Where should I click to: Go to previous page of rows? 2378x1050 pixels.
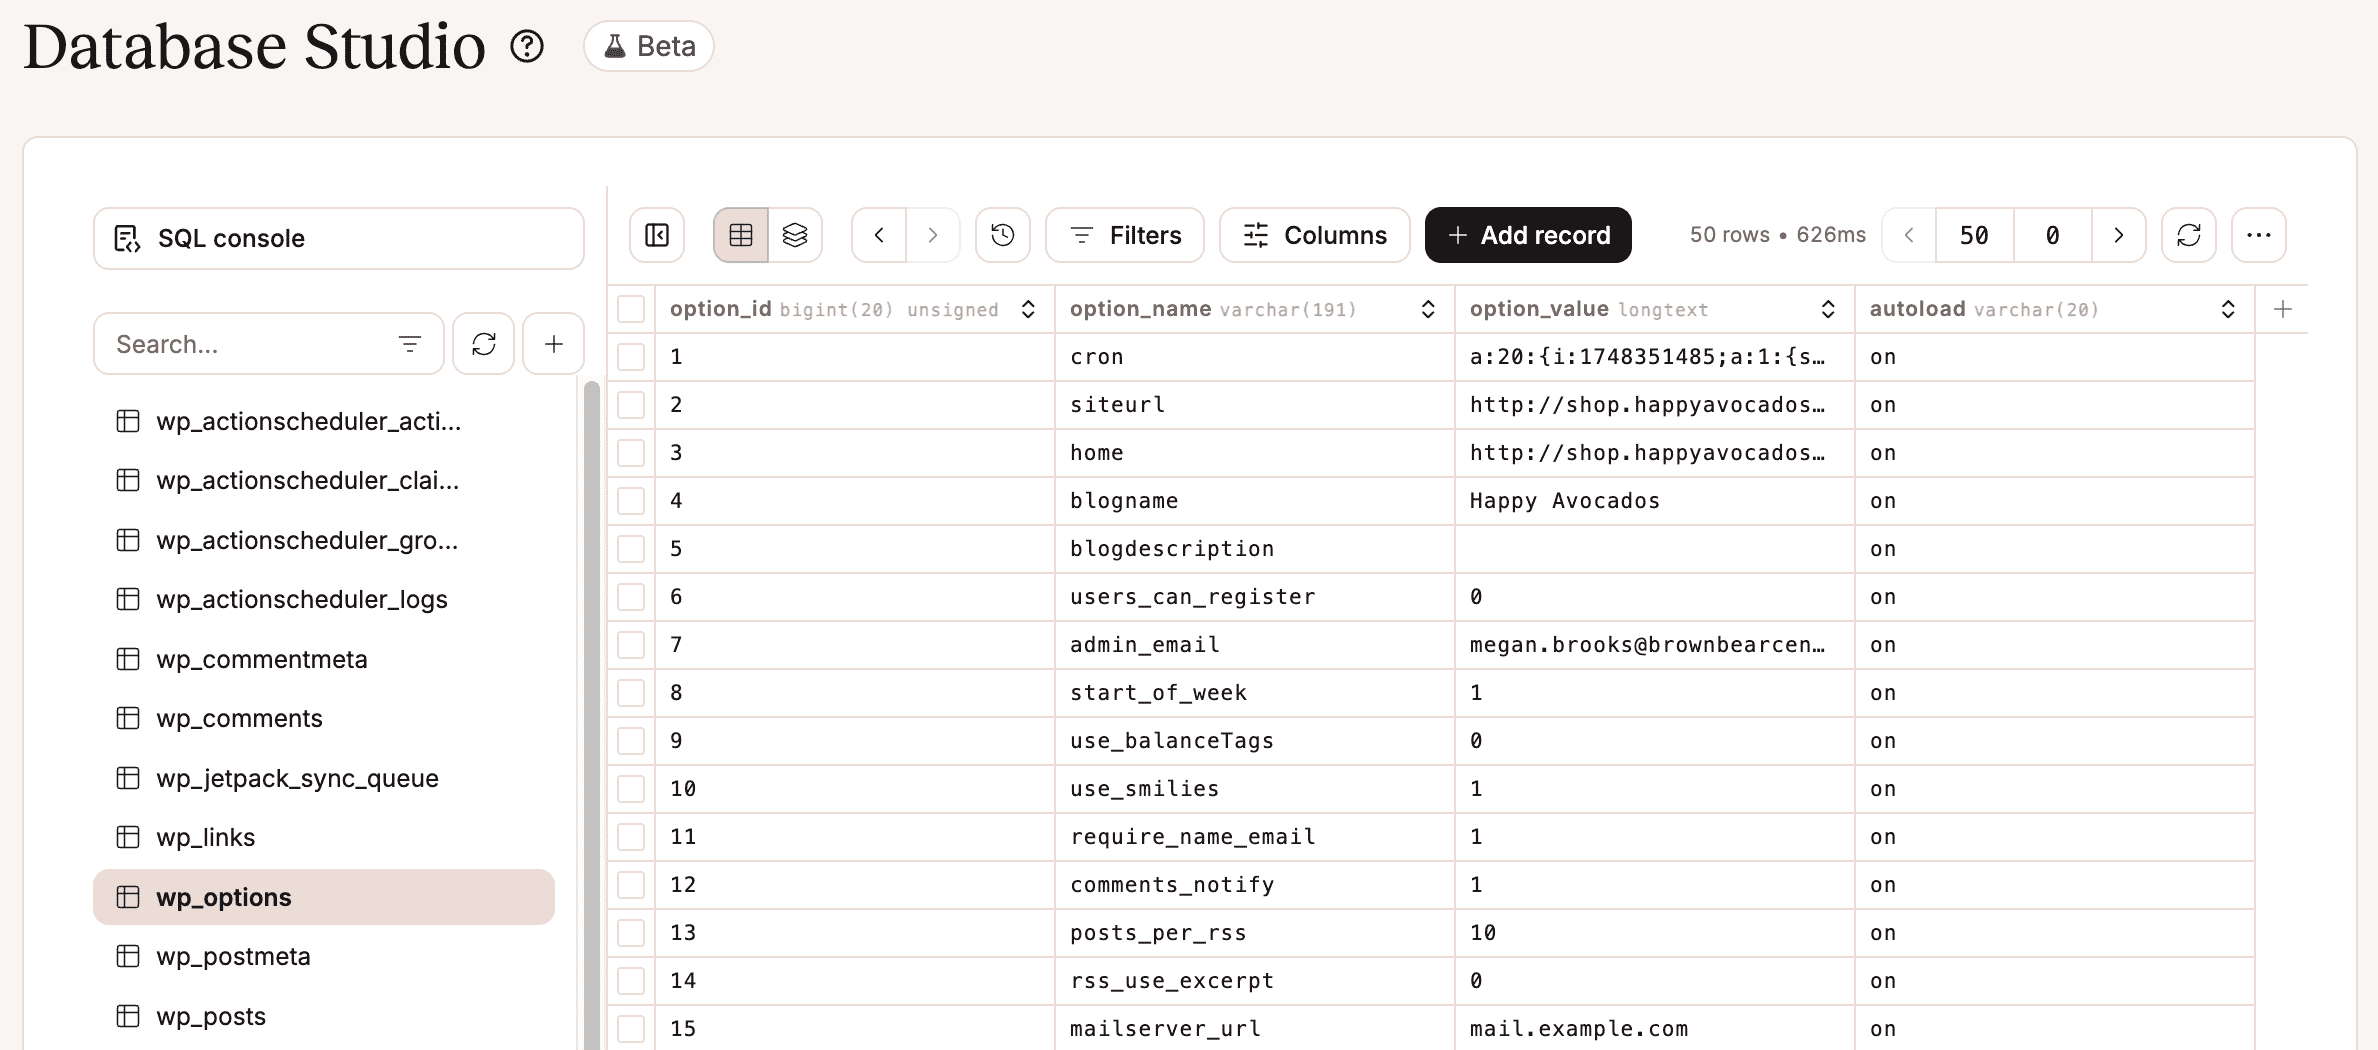click(x=1909, y=235)
